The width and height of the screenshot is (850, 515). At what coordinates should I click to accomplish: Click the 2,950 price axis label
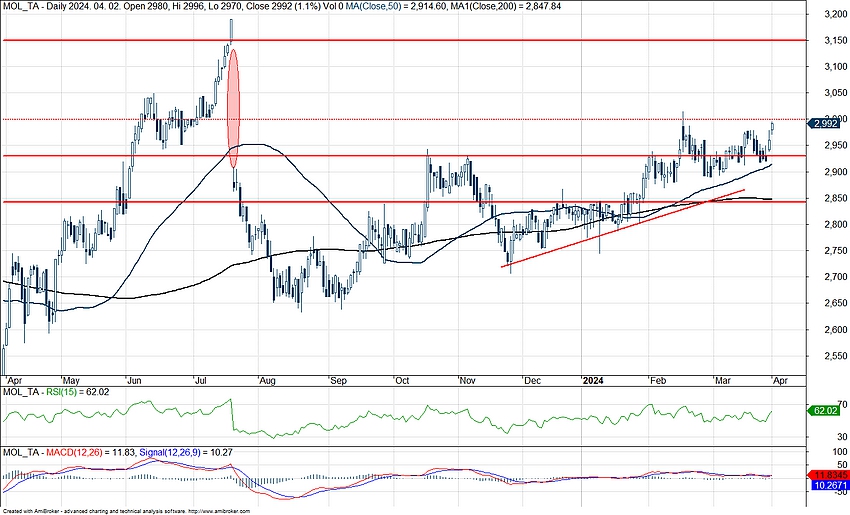pos(835,146)
